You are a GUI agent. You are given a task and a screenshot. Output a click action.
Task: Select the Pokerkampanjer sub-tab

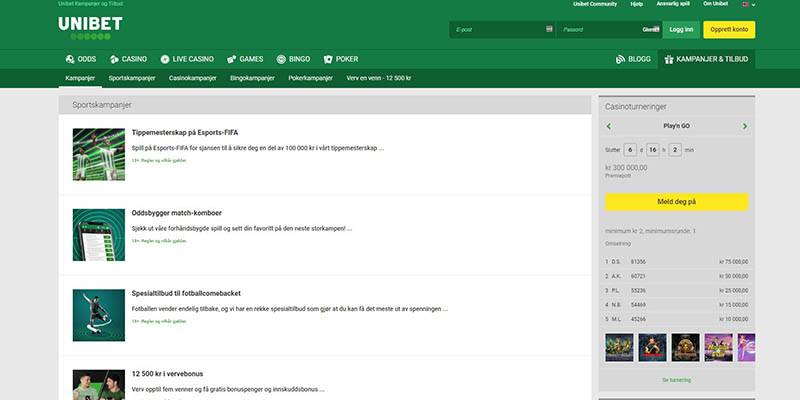pyautogui.click(x=310, y=78)
